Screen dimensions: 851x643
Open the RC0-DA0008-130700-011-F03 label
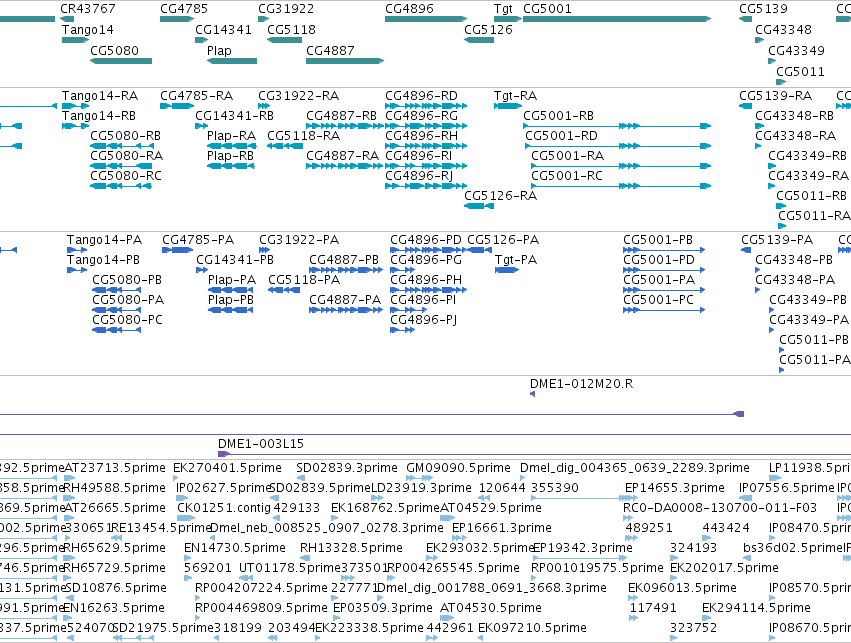tap(720, 508)
